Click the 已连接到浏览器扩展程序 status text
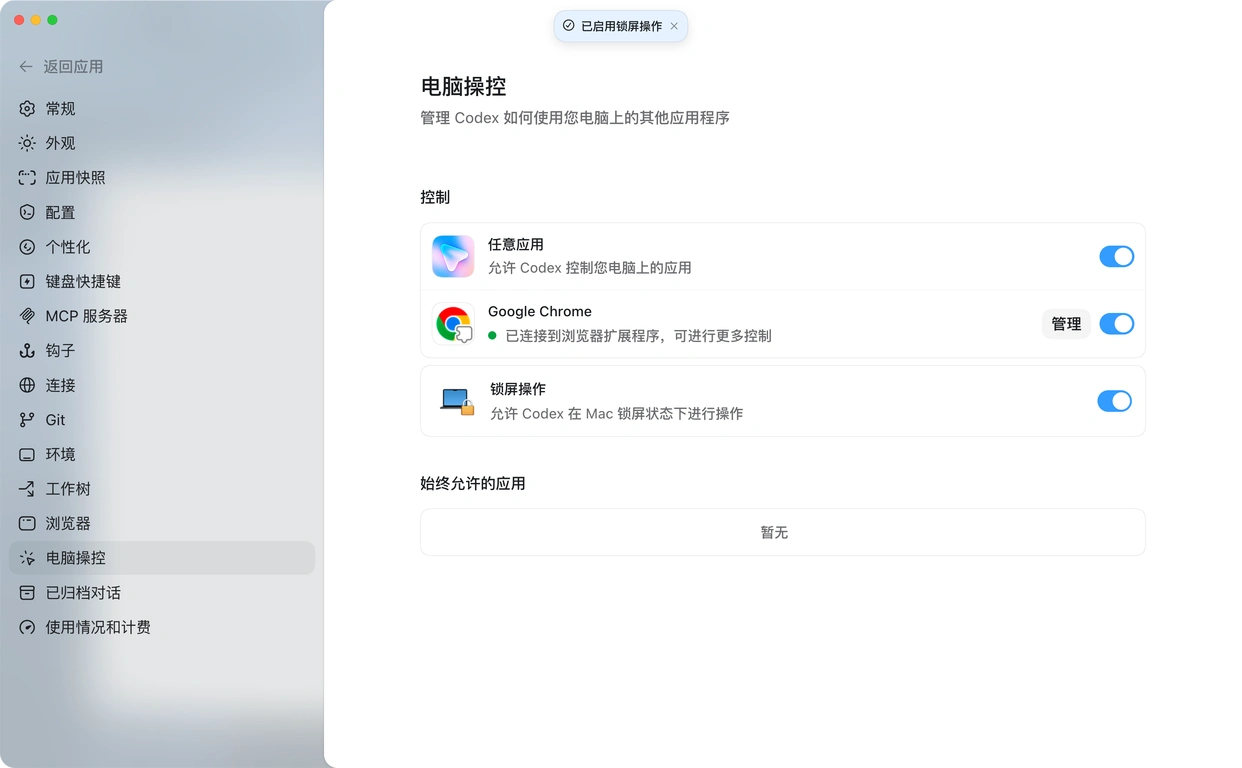The width and height of the screenshot is (1242, 768). point(638,336)
